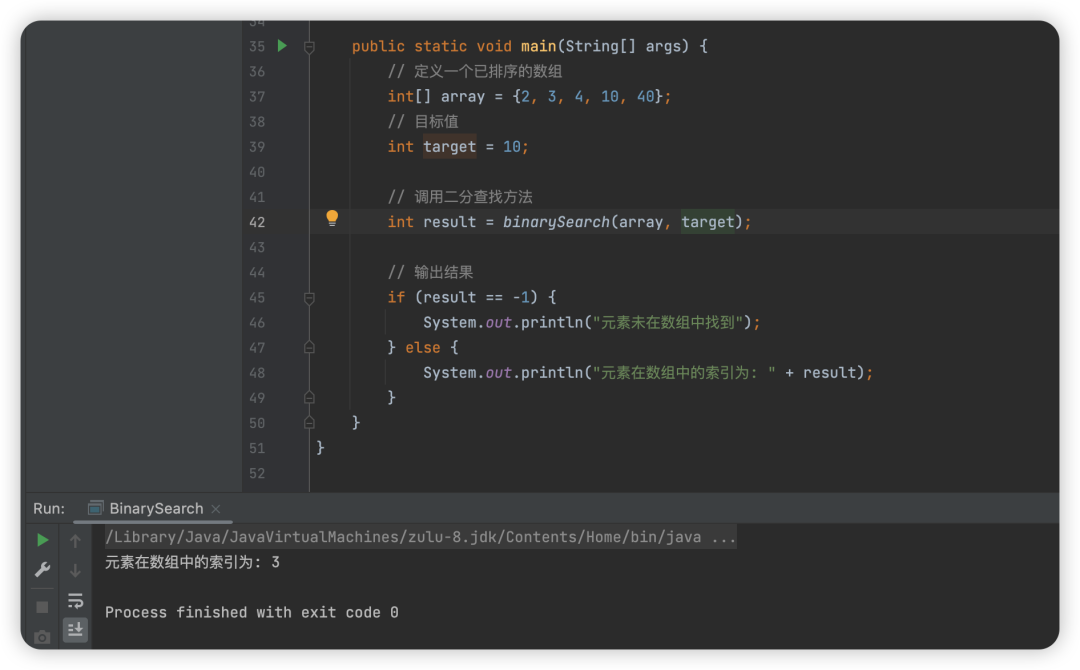The image size is (1080, 670).
Task: Click line number 42 in gutter
Action: pos(257,222)
